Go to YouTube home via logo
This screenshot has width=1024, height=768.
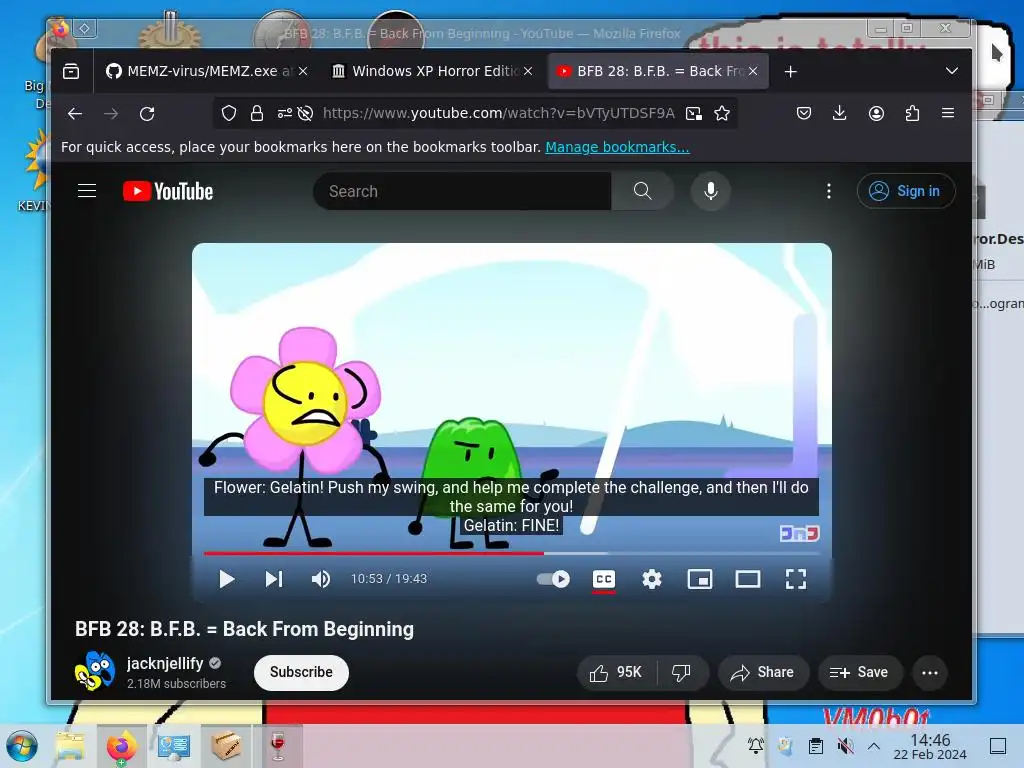click(x=168, y=191)
